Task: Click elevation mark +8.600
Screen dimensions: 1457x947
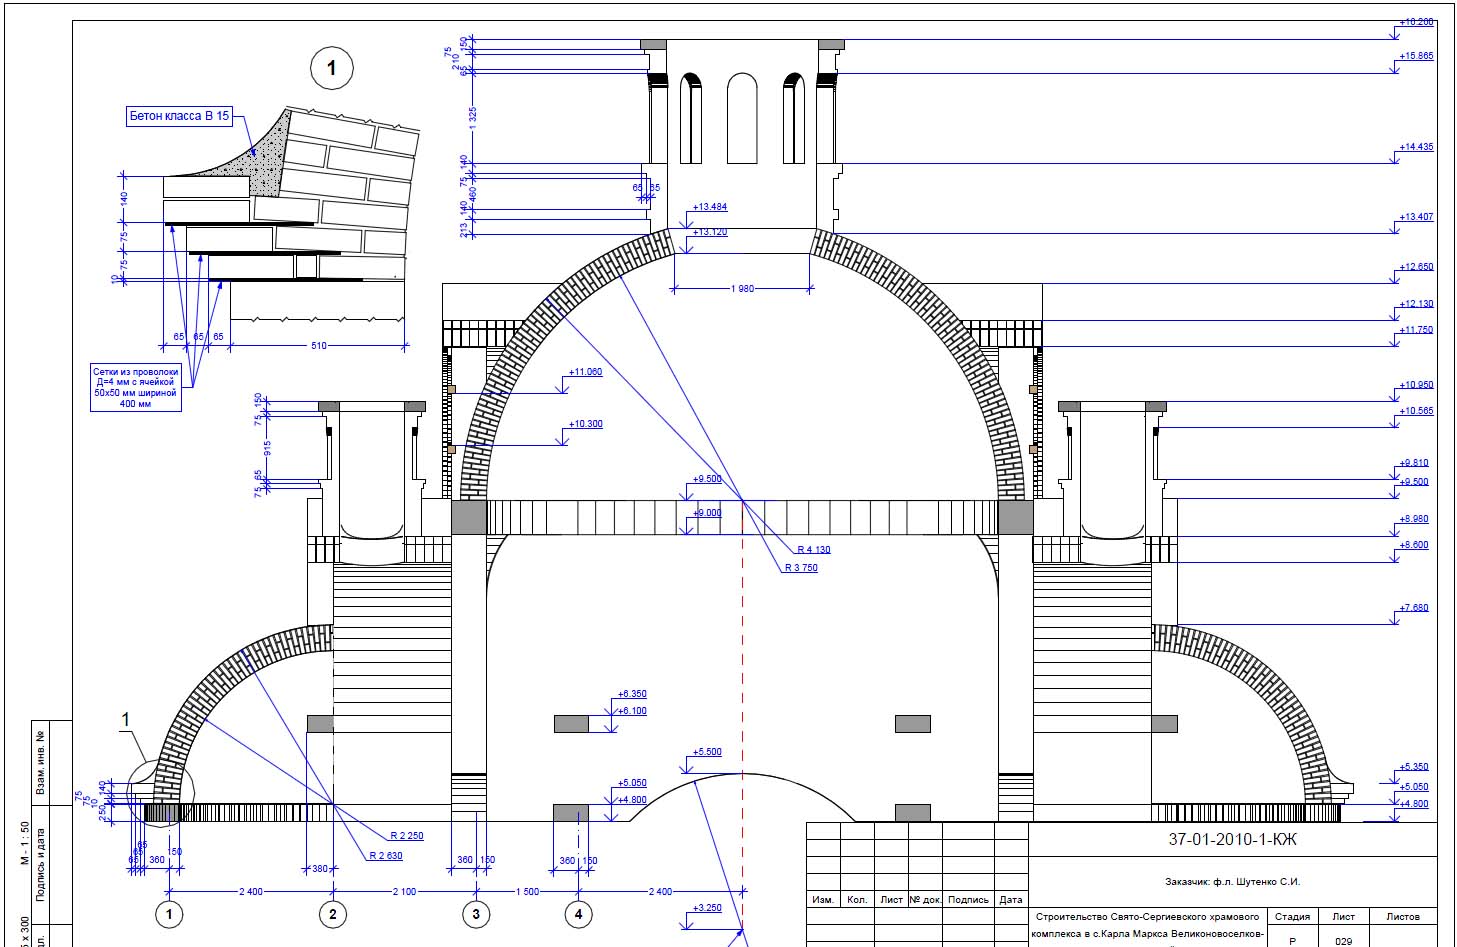Action: click(1414, 545)
